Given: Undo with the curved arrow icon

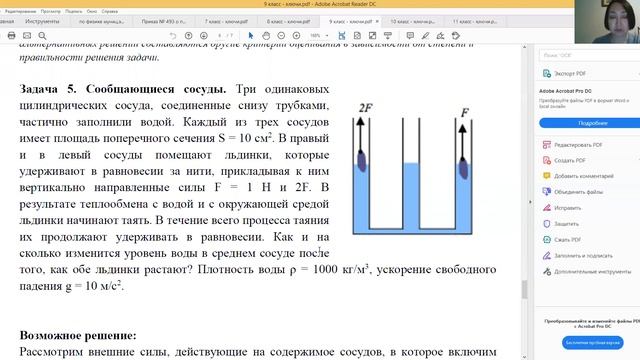Looking at the screenshot, I should (173, 36).
